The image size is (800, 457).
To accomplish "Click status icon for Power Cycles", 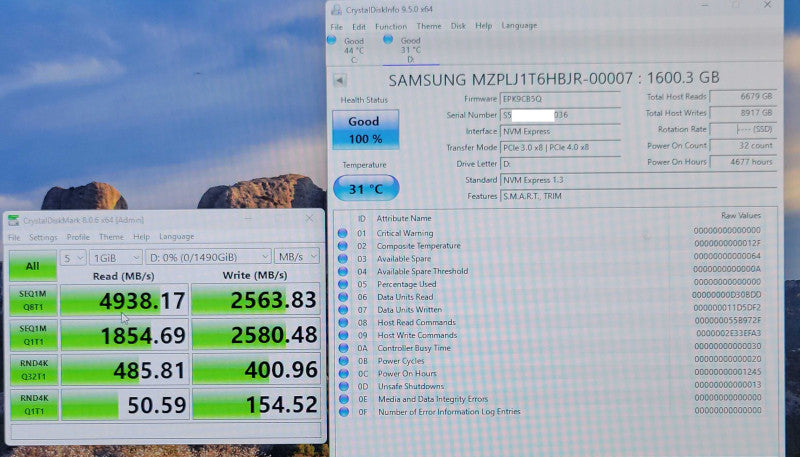I will 343,361.
